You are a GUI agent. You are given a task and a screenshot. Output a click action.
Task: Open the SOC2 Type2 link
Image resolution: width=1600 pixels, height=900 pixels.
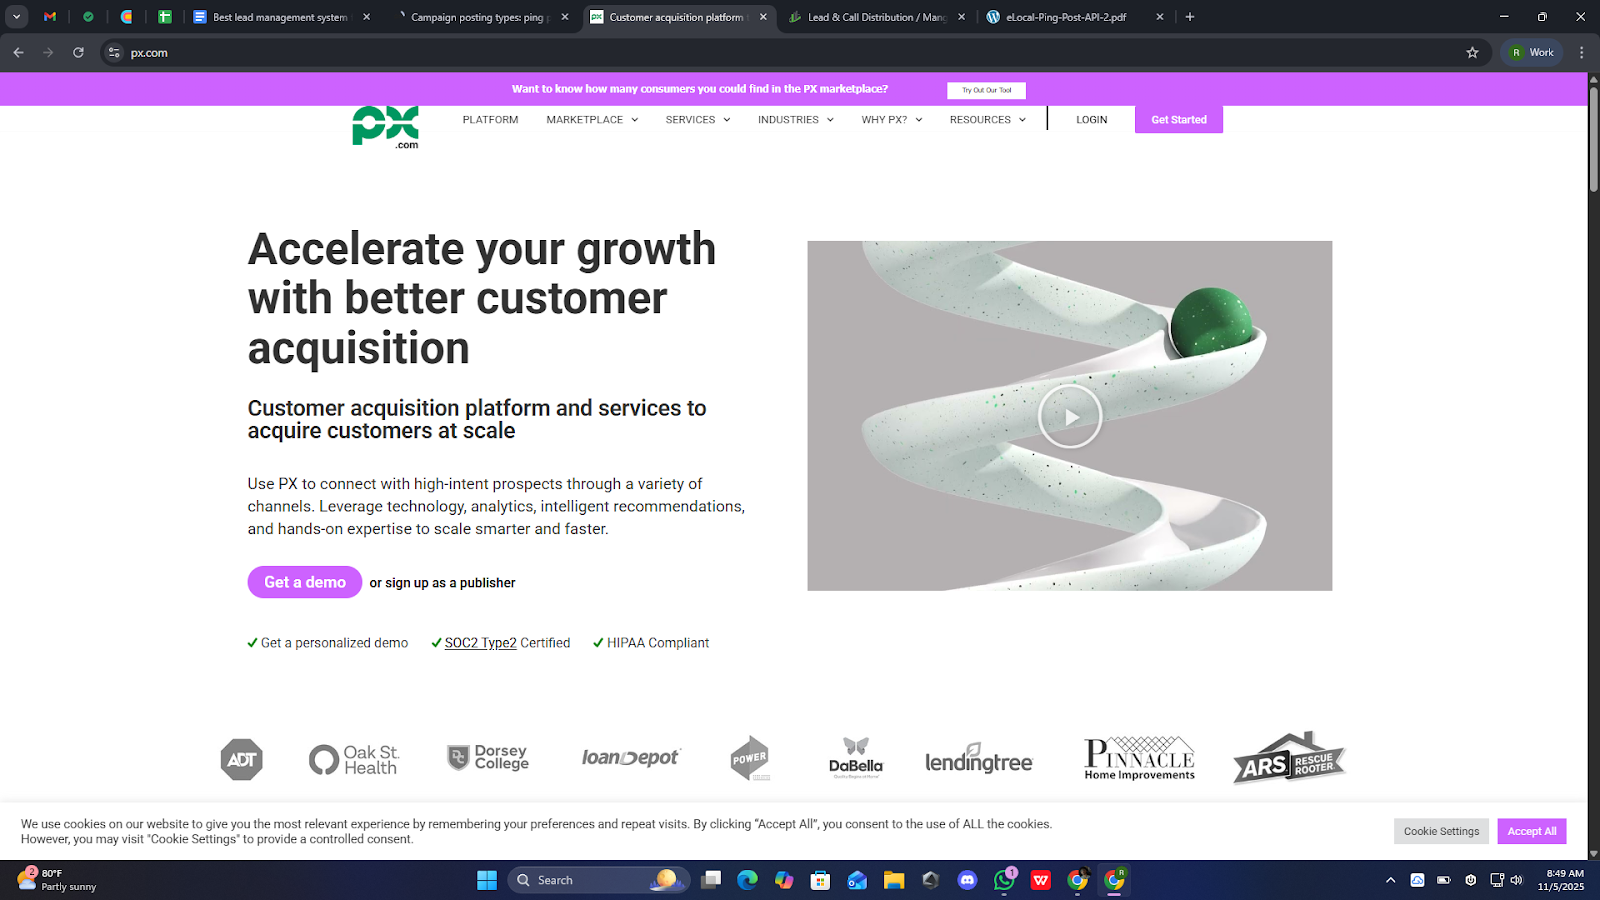click(x=481, y=643)
